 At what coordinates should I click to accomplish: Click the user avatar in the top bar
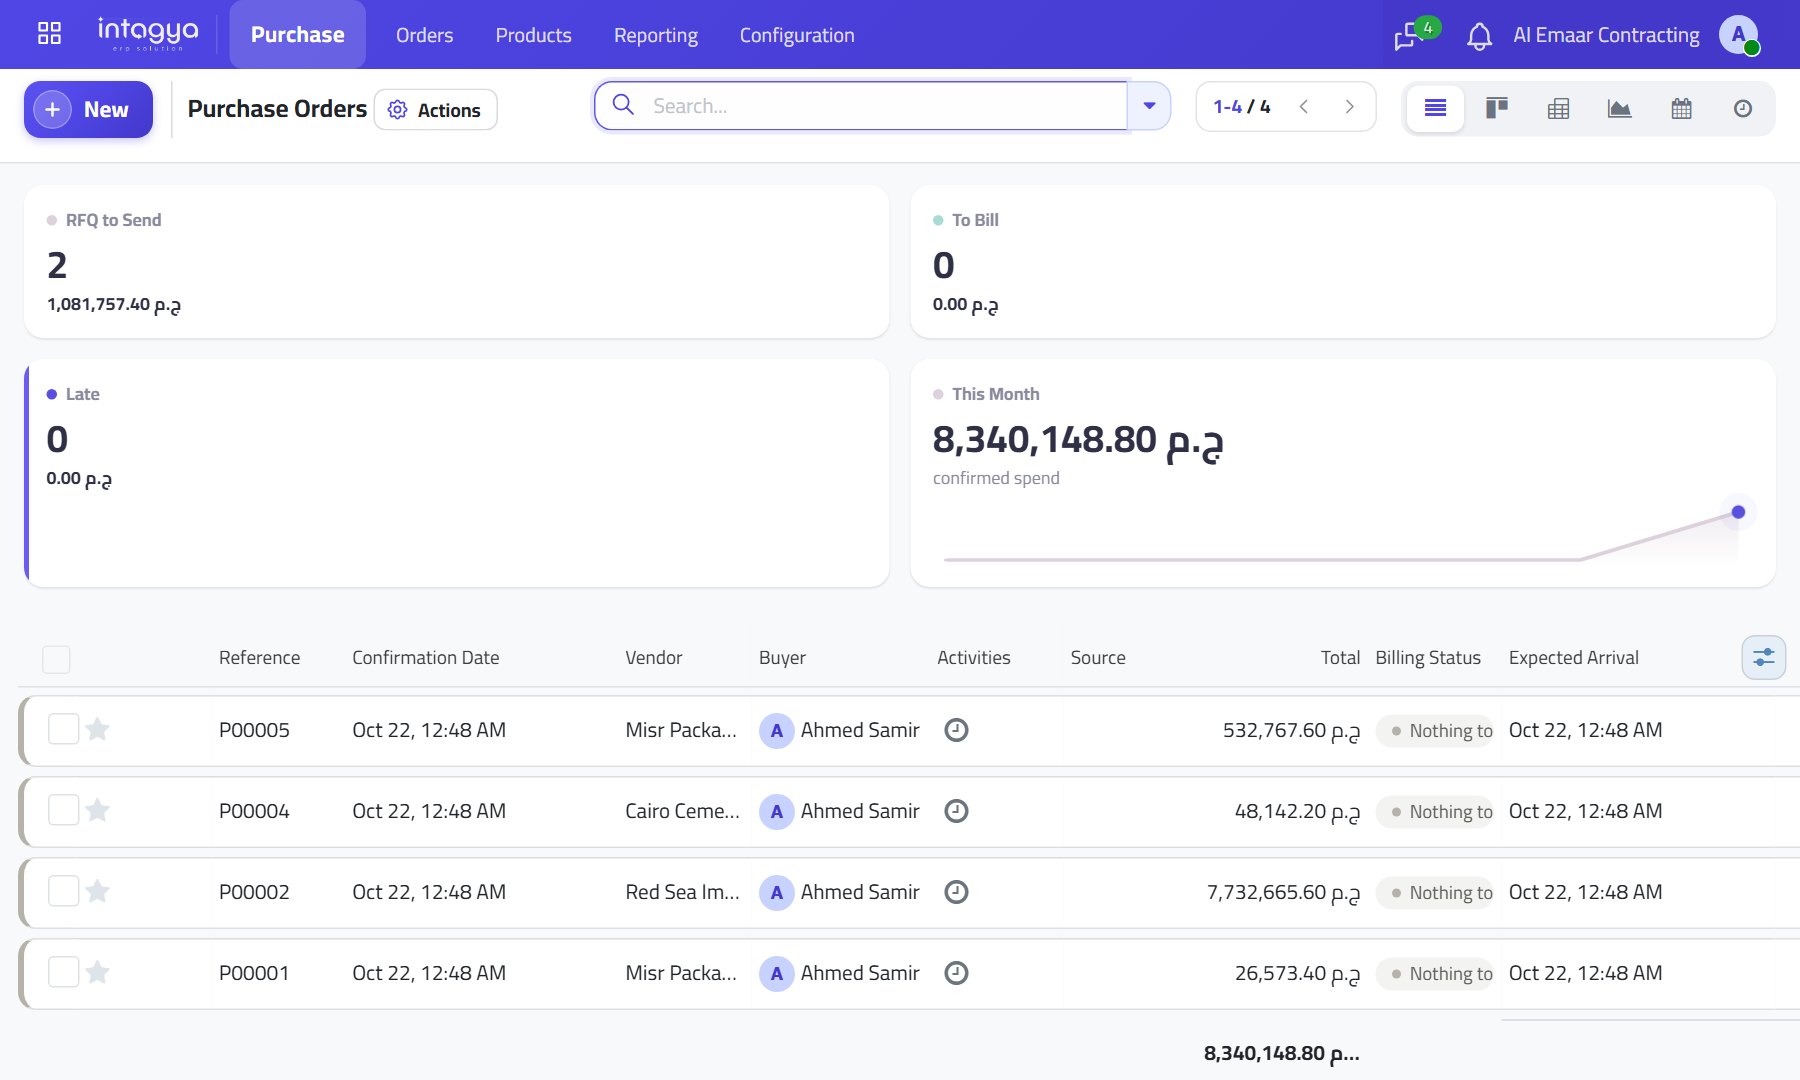(x=1739, y=35)
